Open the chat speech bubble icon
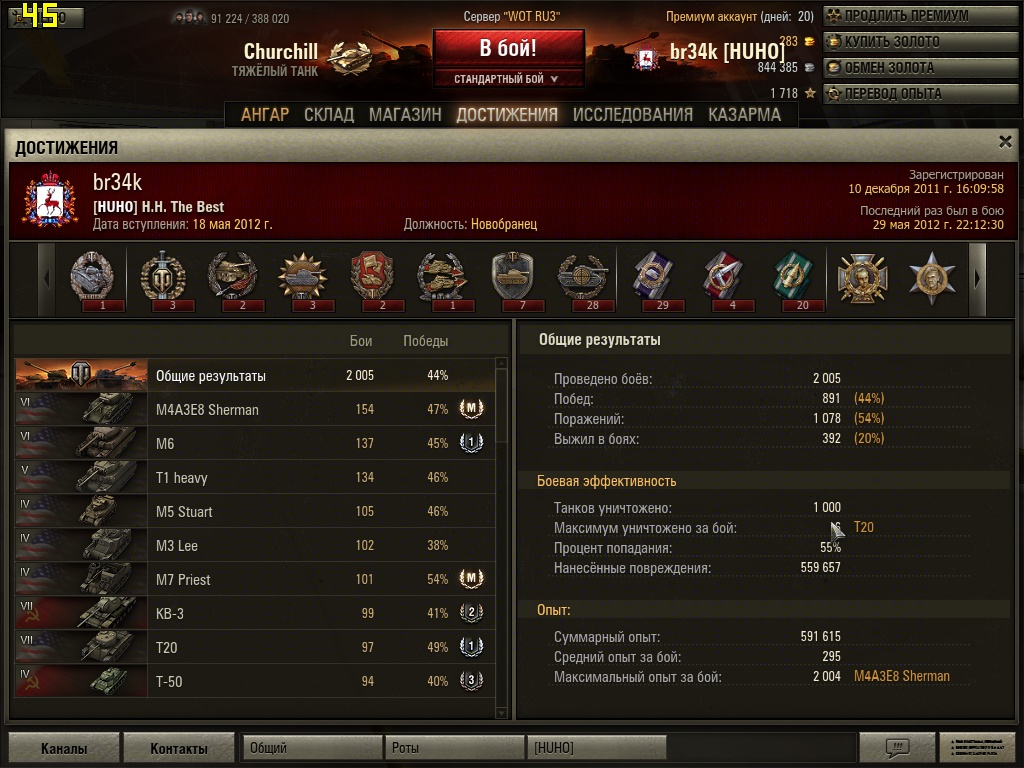Screen dimensions: 1024x768 pos(897,747)
